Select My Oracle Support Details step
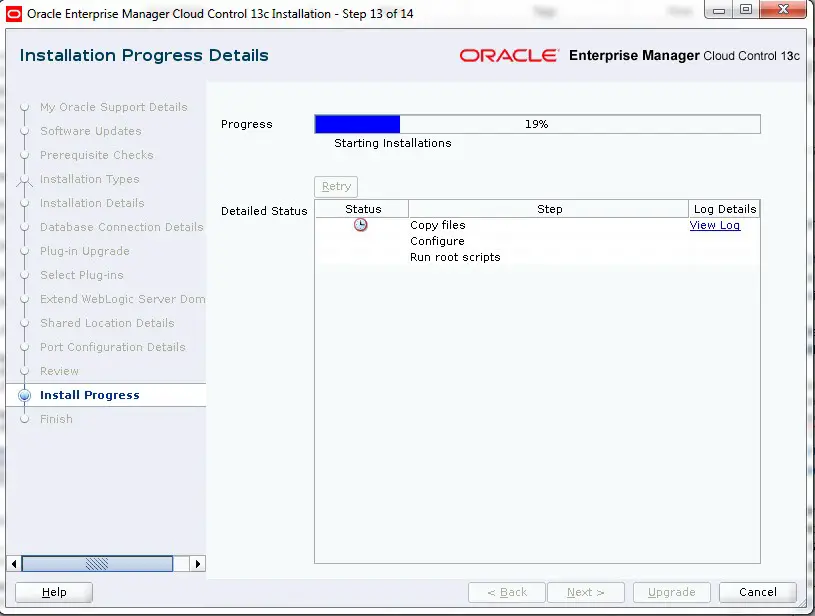815x616 pixels. tap(114, 107)
